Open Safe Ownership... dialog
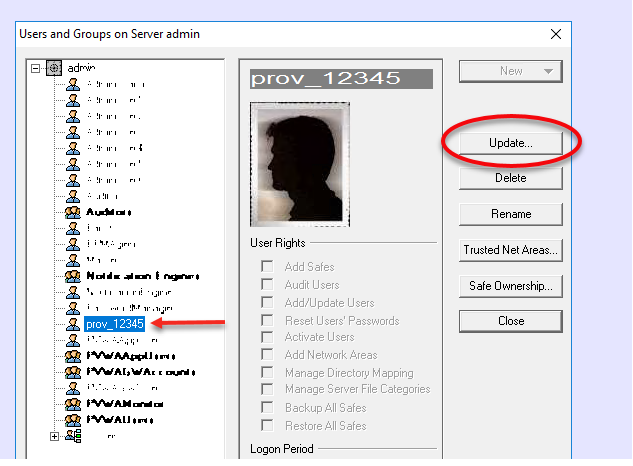The height and width of the screenshot is (466, 633). tap(511, 286)
